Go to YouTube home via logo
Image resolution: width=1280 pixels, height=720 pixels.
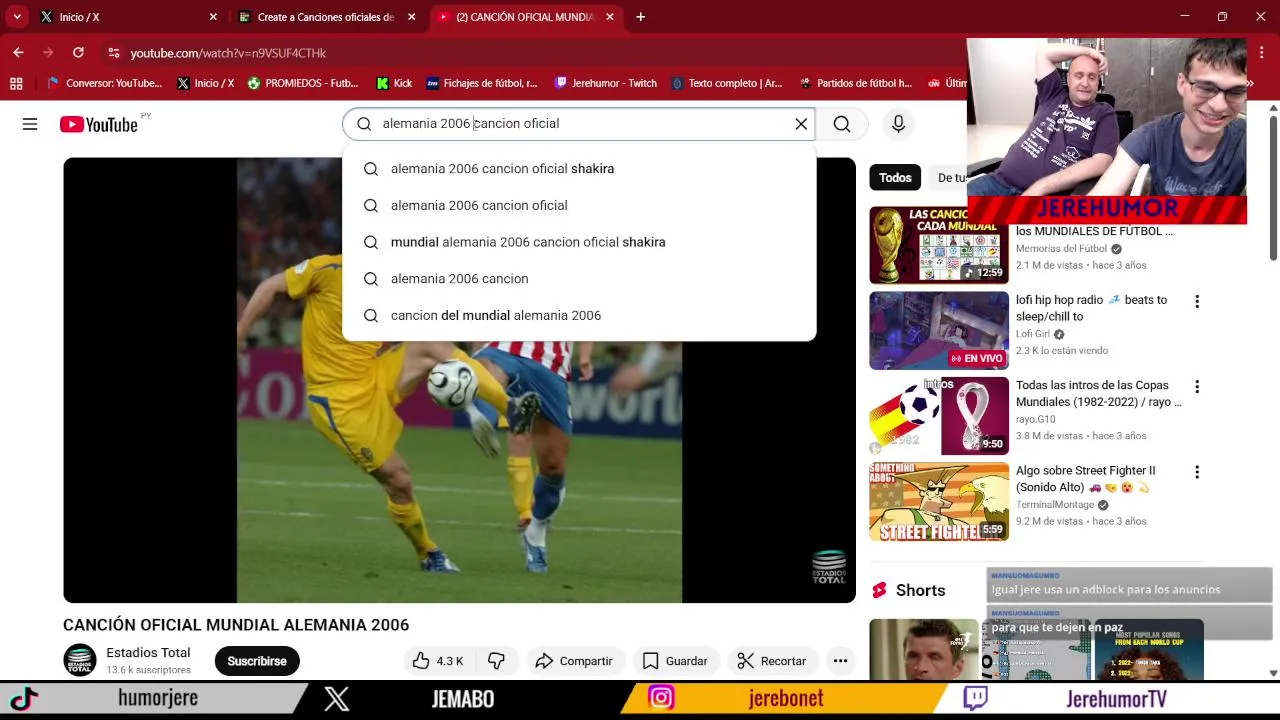[98, 124]
